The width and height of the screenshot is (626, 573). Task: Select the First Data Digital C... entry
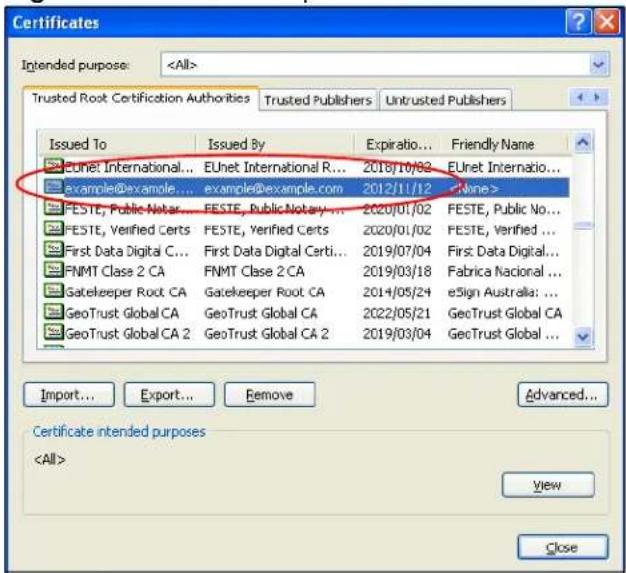pyautogui.click(x=127, y=251)
